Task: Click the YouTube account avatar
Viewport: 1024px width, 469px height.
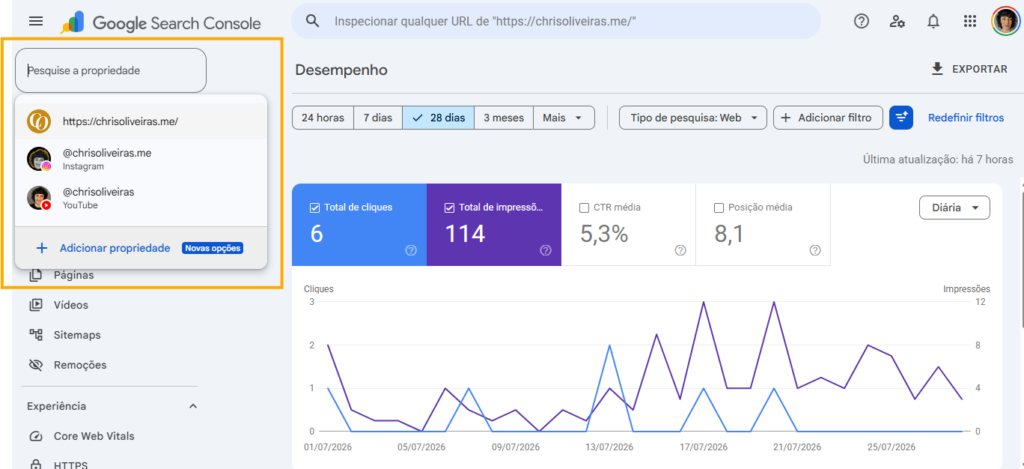Action: (39, 198)
